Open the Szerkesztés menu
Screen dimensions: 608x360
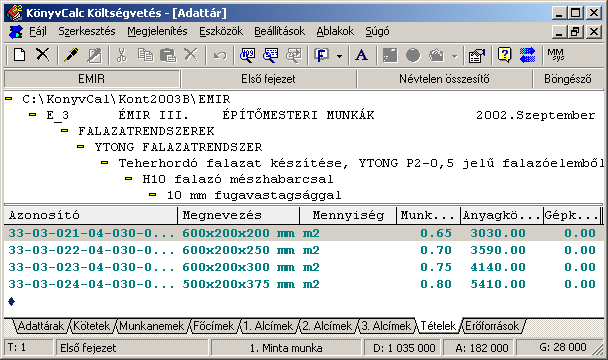point(87,31)
